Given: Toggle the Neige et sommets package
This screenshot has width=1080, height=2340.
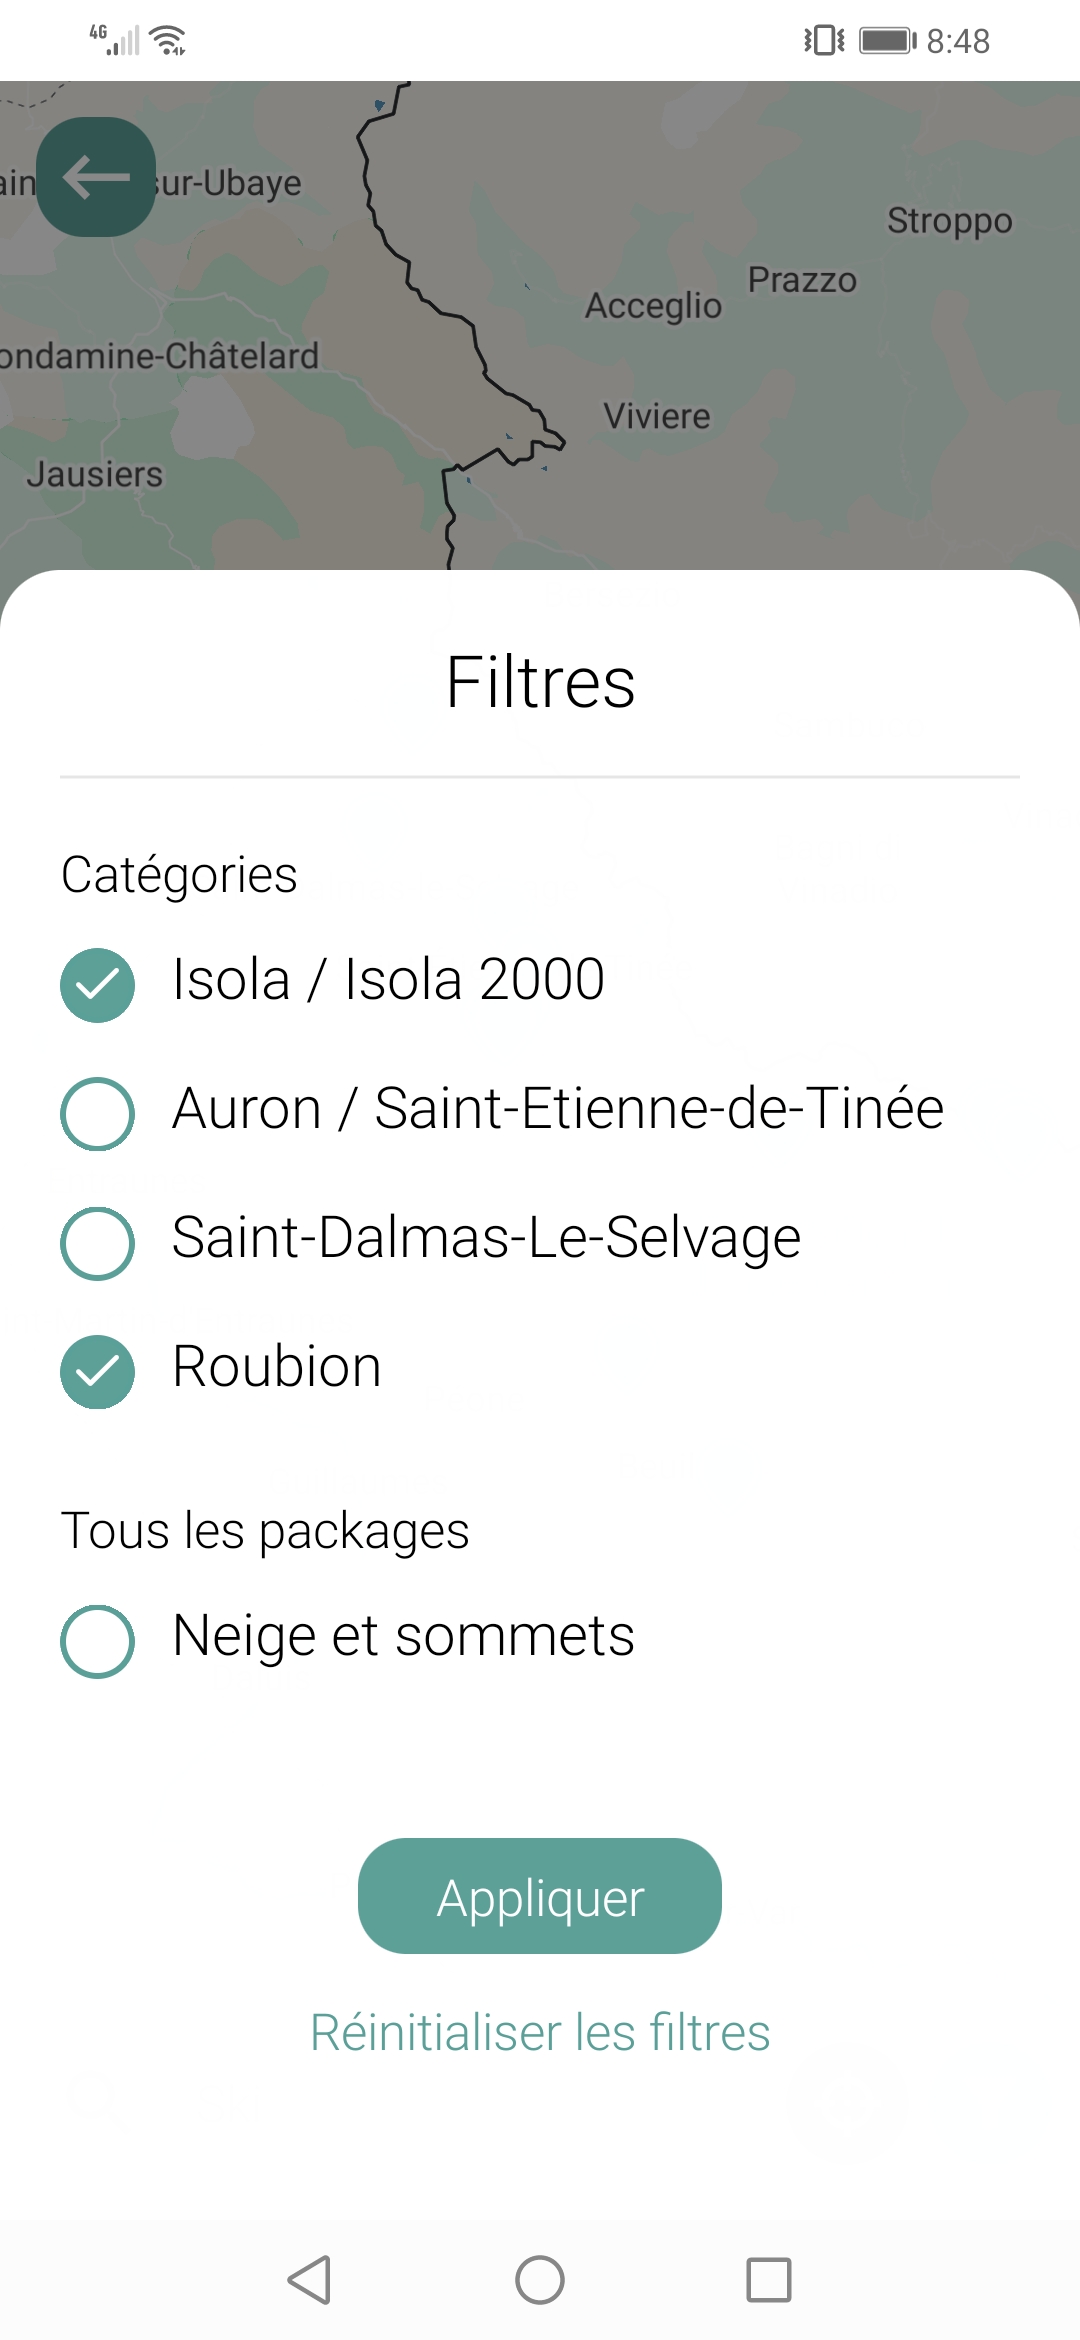Looking at the screenshot, I should pyautogui.click(x=97, y=1641).
